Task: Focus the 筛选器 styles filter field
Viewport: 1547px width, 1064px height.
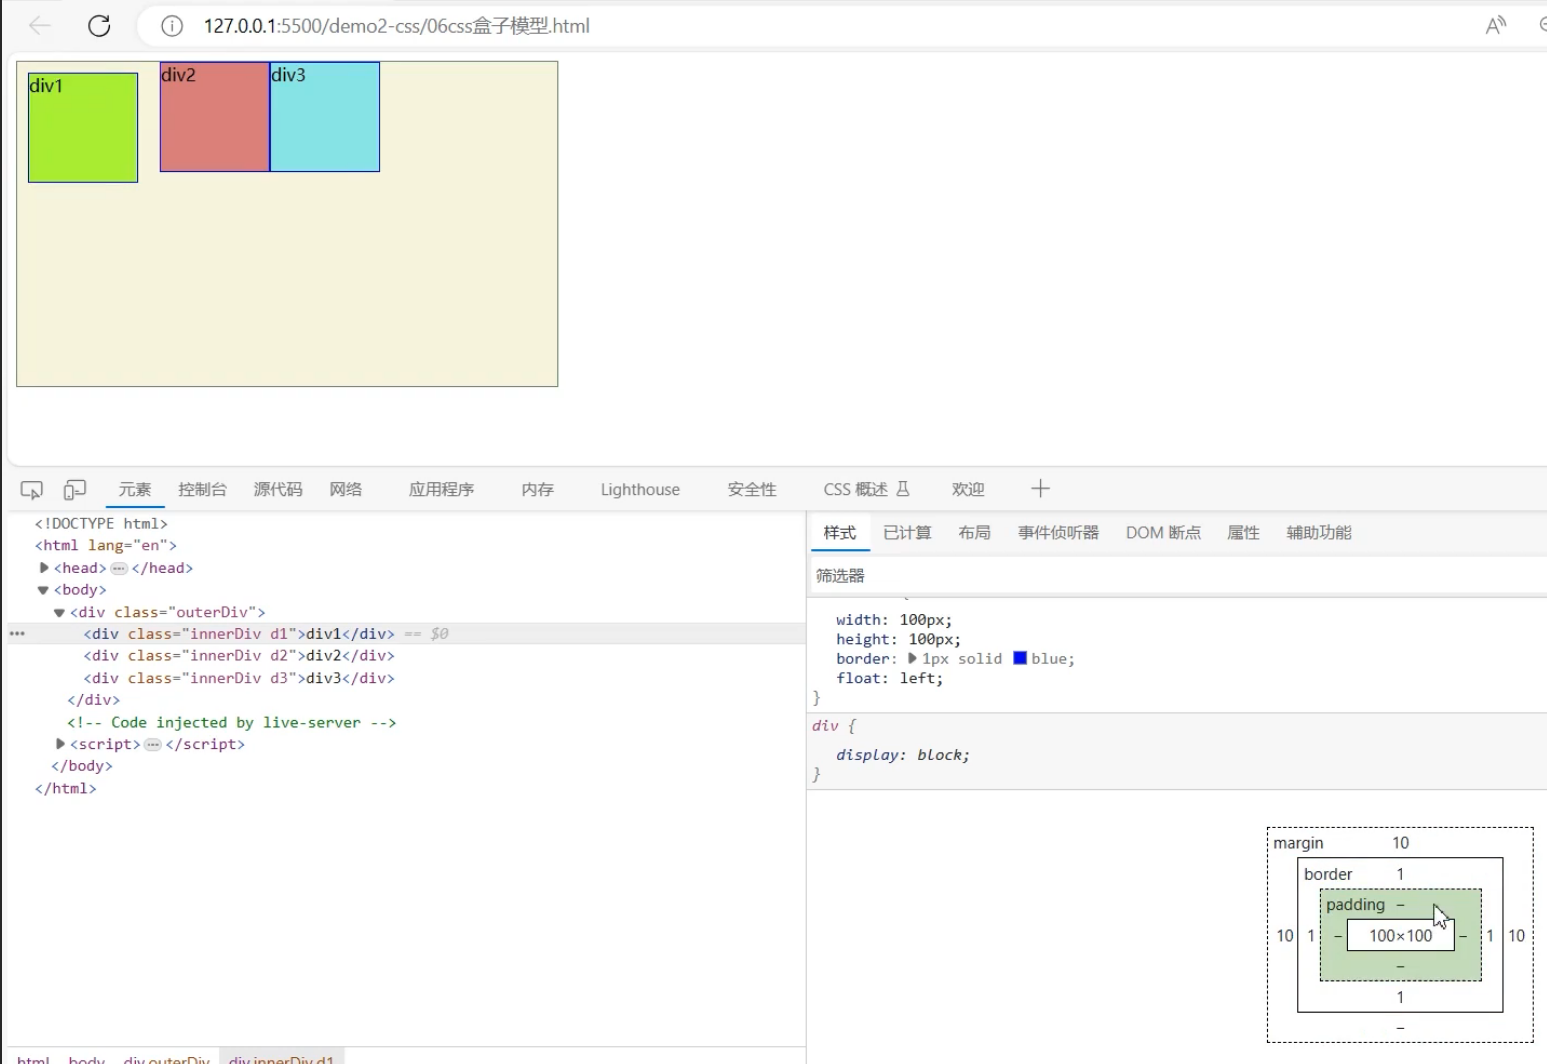Action: 1177,576
